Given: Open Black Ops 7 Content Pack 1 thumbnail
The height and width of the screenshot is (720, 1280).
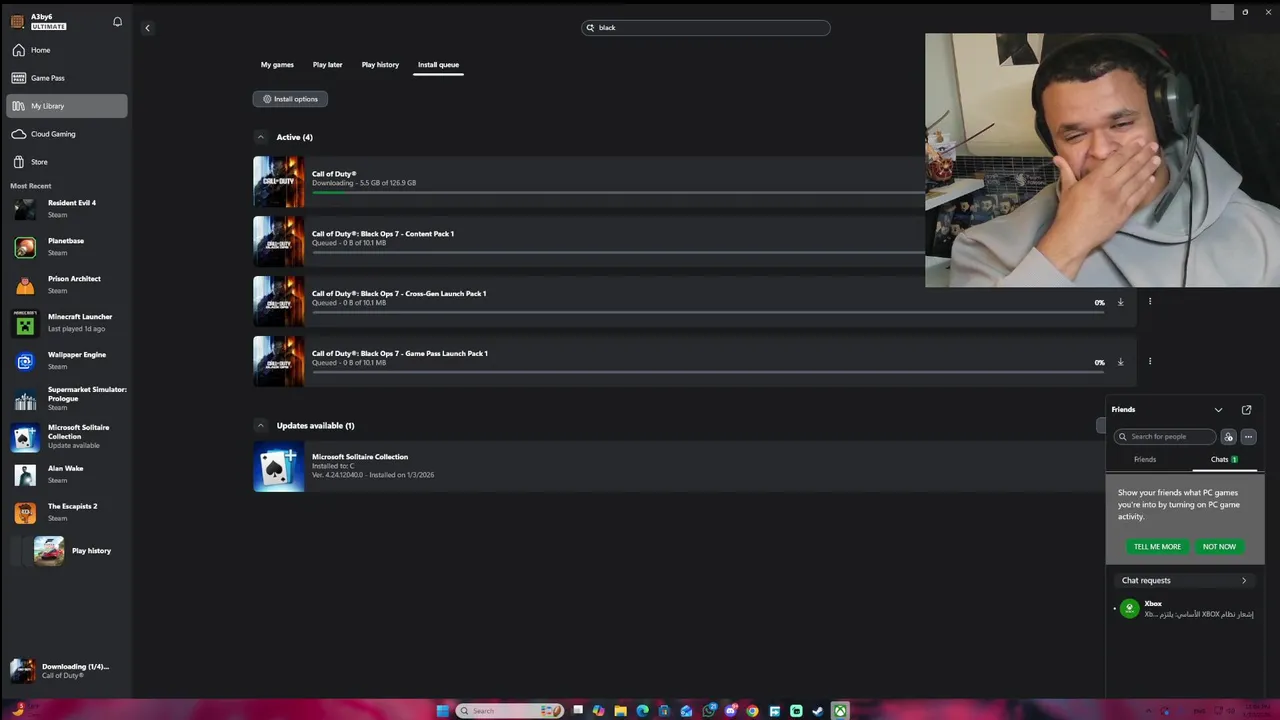Looking at the screenshot, I should click(x=279, y=242).
